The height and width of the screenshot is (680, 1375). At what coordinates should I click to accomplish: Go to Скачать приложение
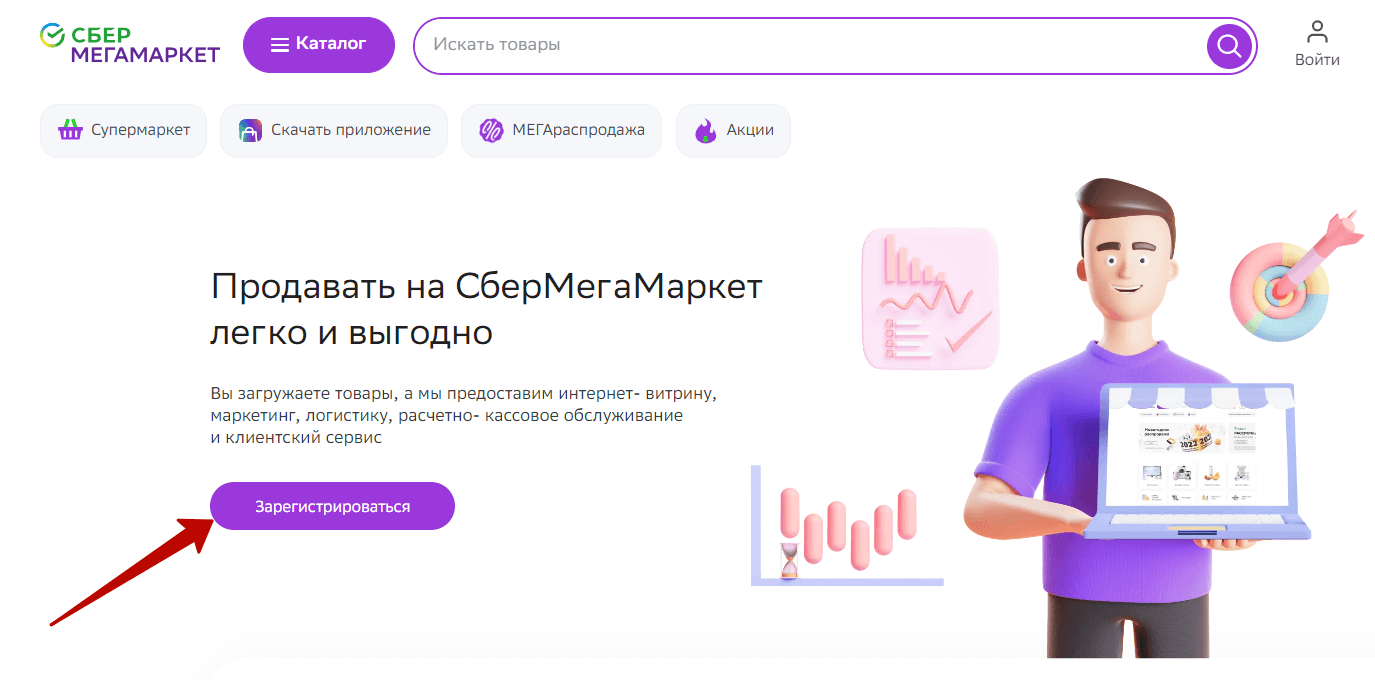(334, 131)
